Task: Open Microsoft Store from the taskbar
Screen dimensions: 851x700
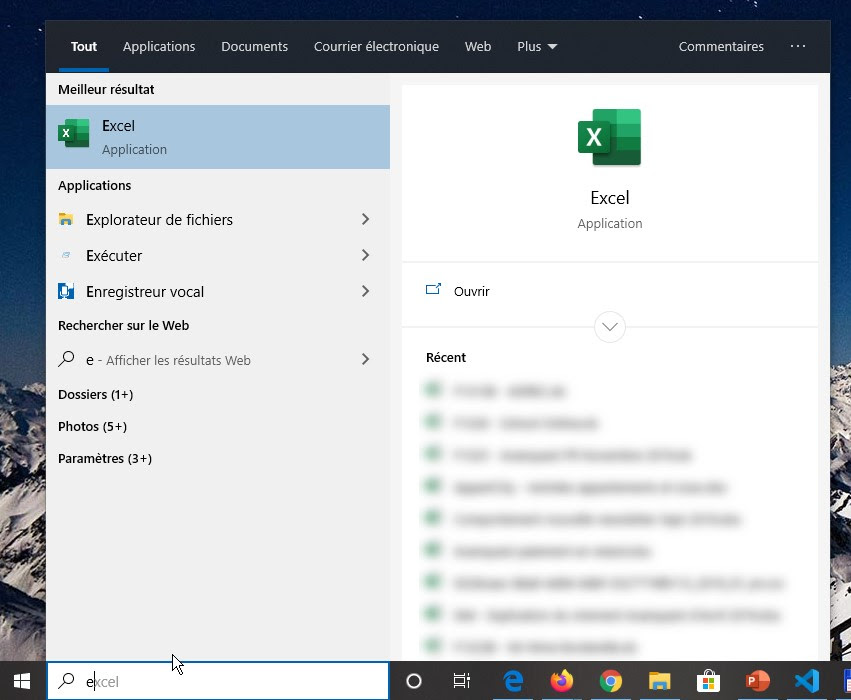Action: (708, 681)
